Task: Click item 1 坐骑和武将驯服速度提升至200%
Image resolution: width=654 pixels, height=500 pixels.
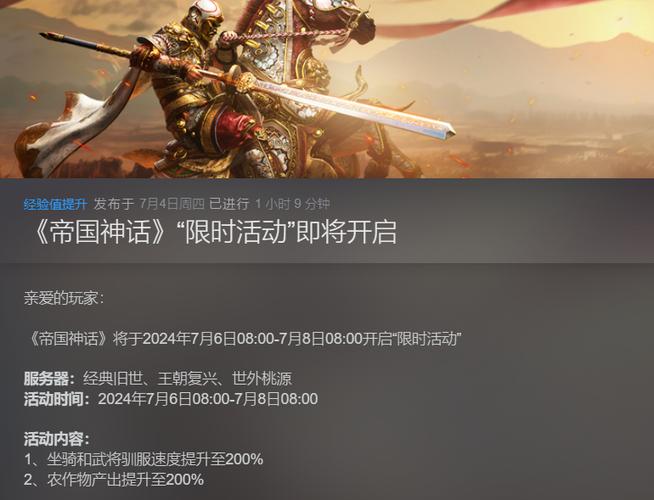Action: (143, 460)
